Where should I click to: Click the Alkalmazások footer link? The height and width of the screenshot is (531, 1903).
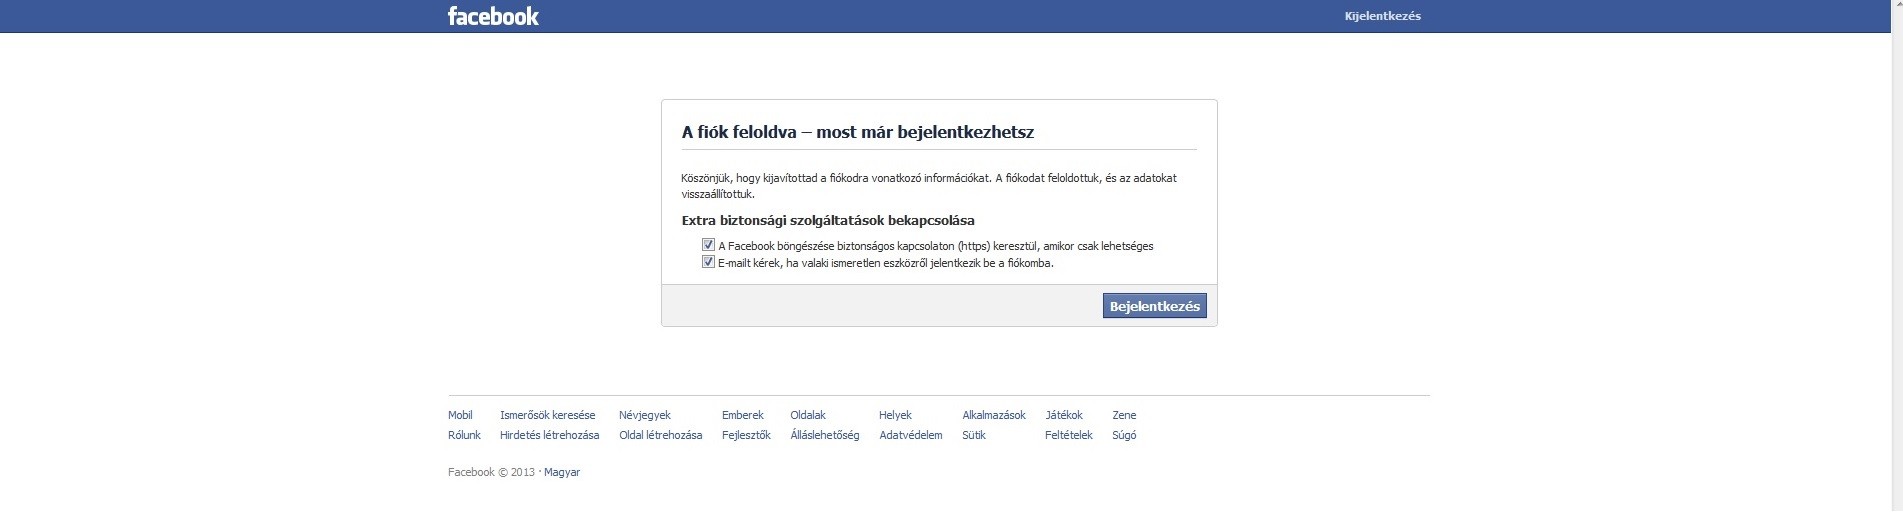[993, 415]
